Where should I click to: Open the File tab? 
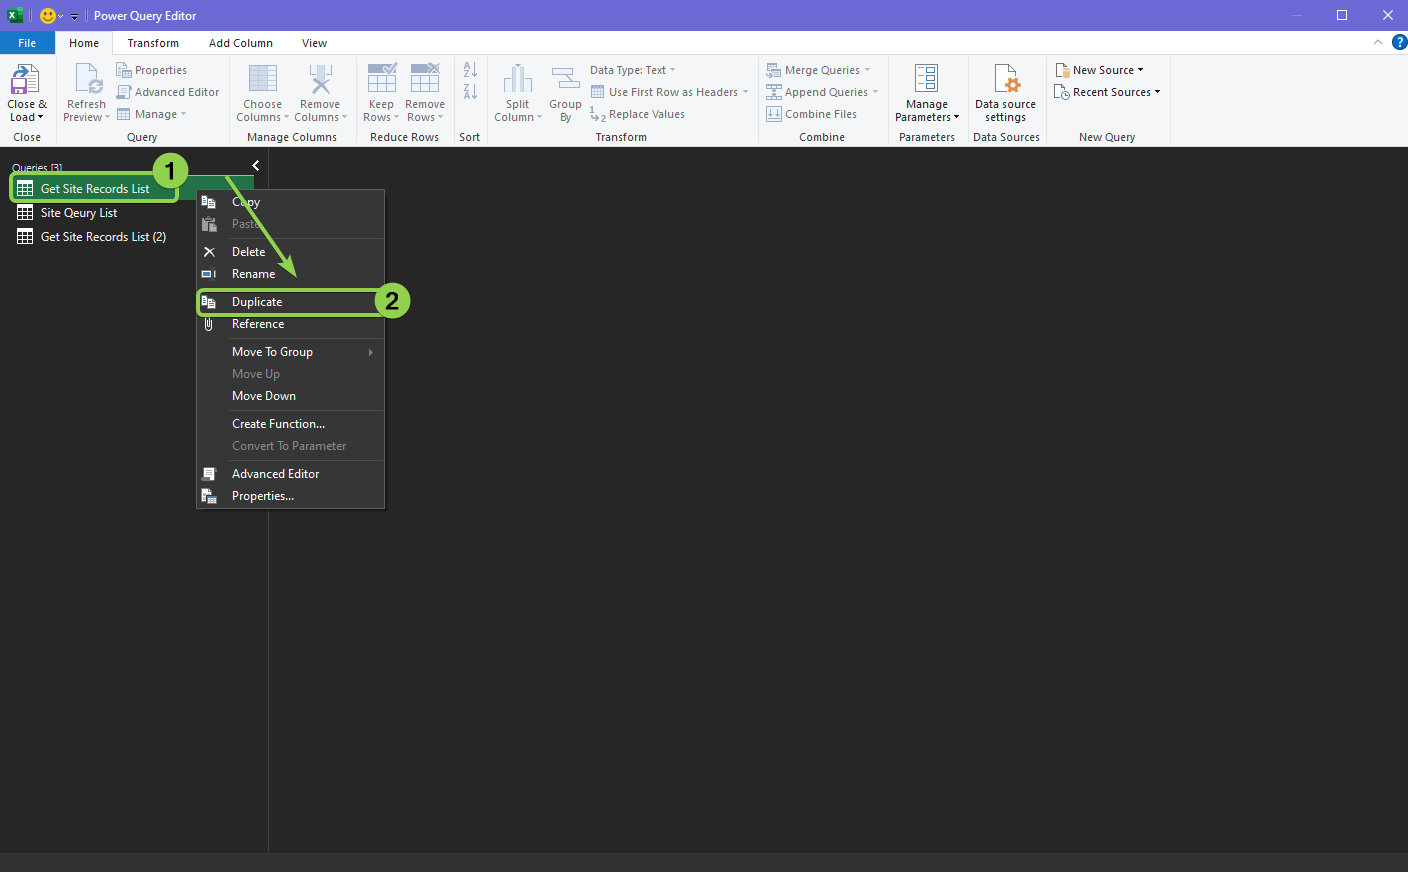[27, 43]
